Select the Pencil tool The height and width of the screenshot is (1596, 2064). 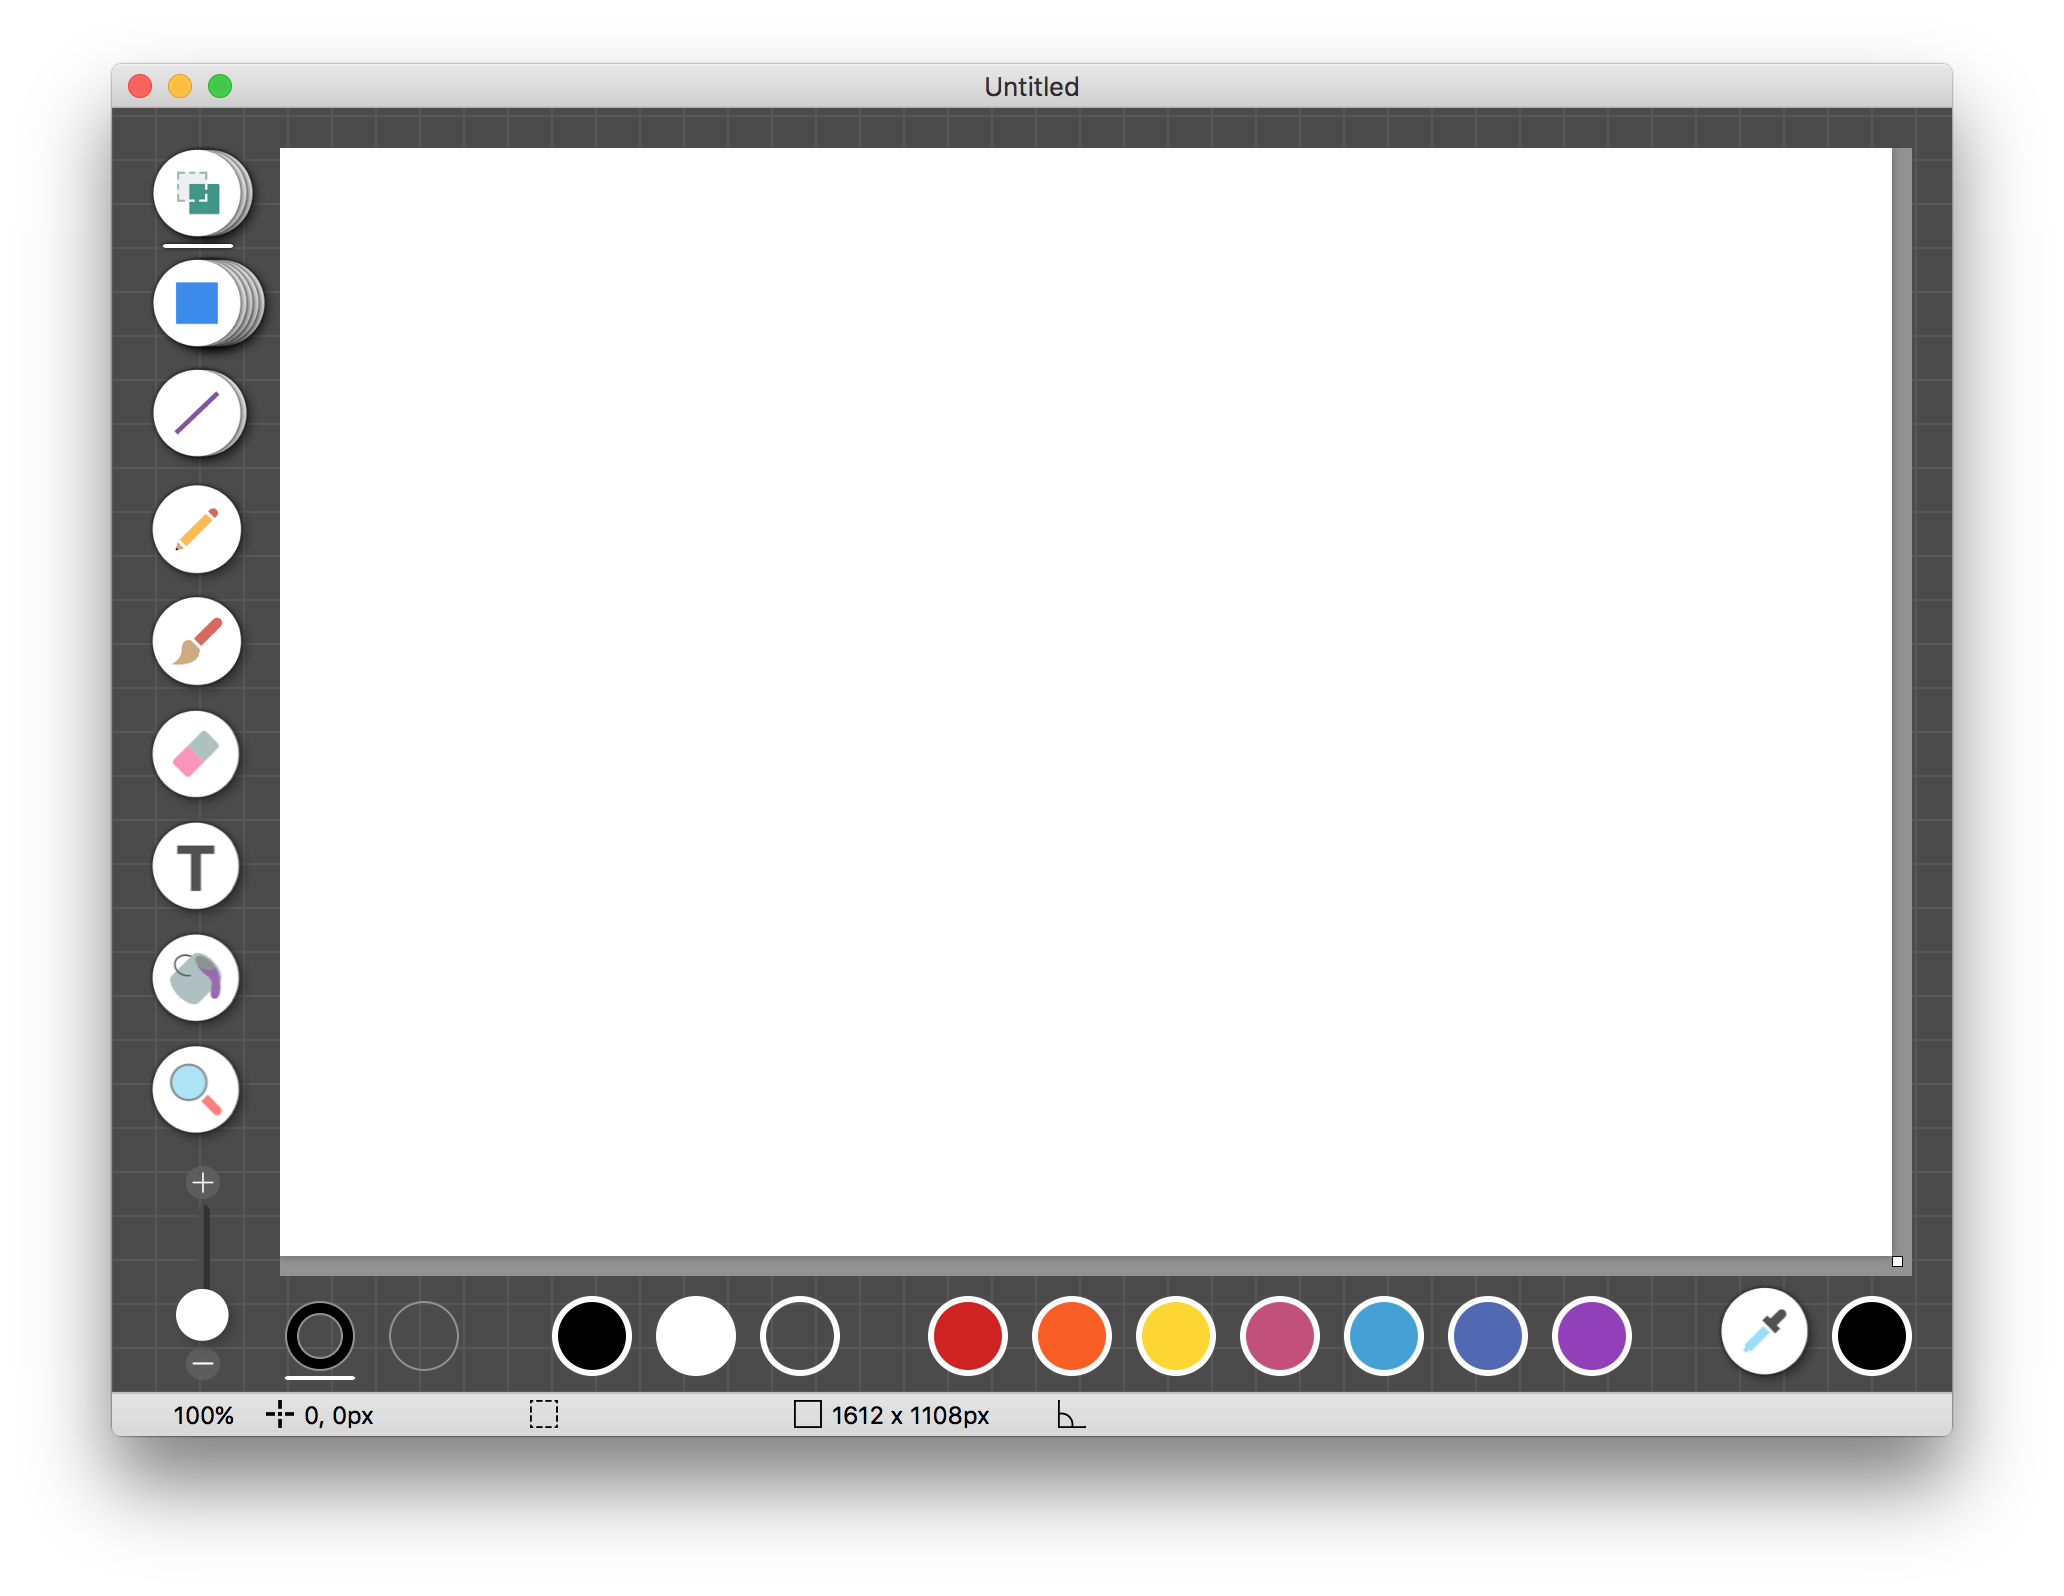(x=196, y=529)
